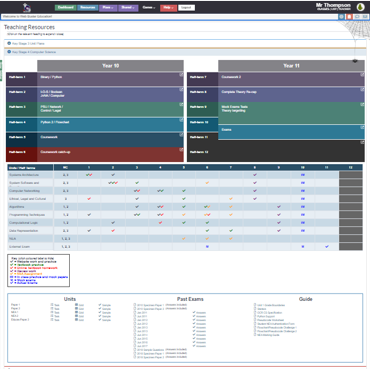Viewport: 370px width, 369px height.
Task: Open the Pseudocode Worksheet guide link
Action: coord(268,320)
